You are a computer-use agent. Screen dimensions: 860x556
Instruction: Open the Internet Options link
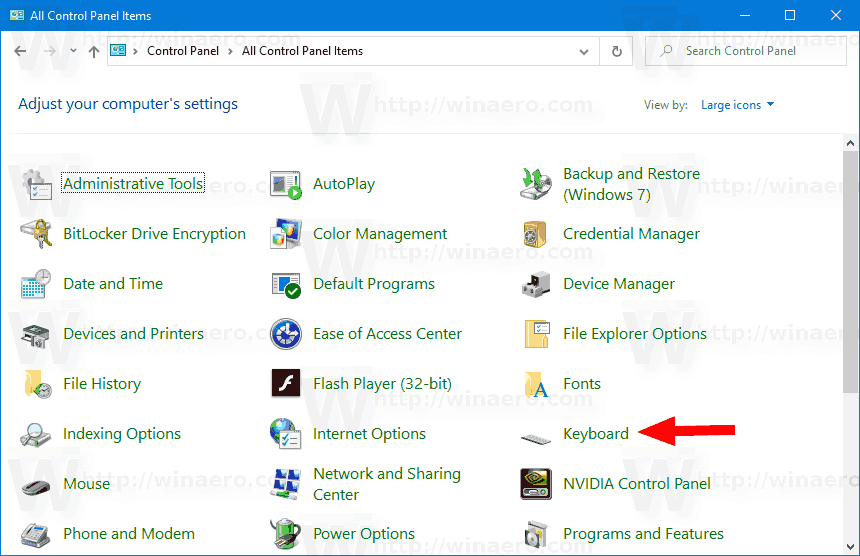click(369, 434)
